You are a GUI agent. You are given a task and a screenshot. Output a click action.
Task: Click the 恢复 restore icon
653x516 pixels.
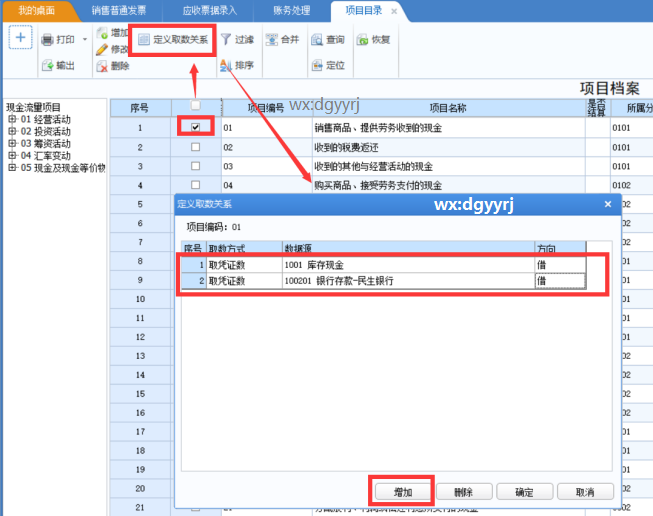[361, 40]
